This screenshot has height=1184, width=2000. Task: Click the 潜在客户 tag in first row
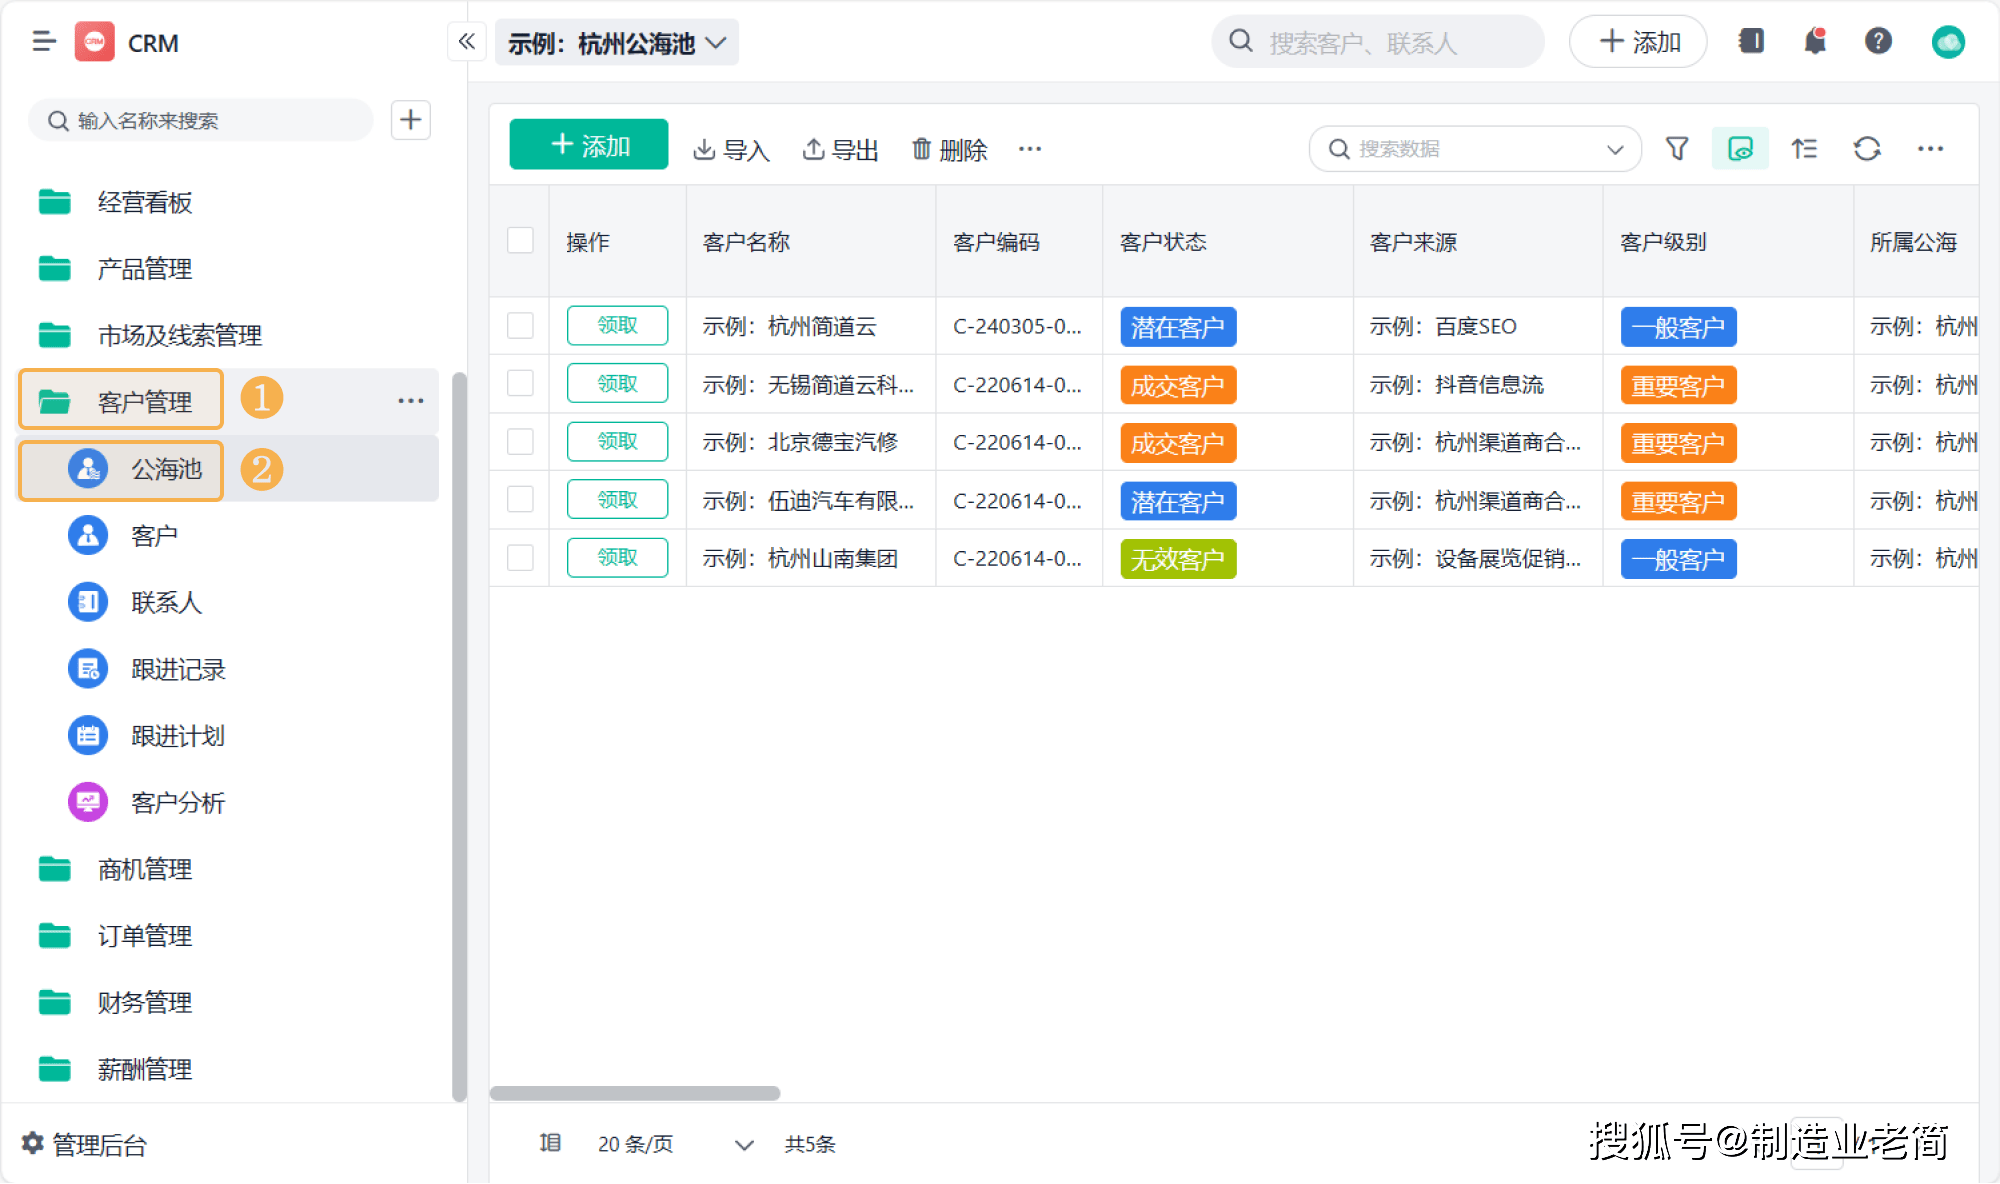pos(1178,327)
